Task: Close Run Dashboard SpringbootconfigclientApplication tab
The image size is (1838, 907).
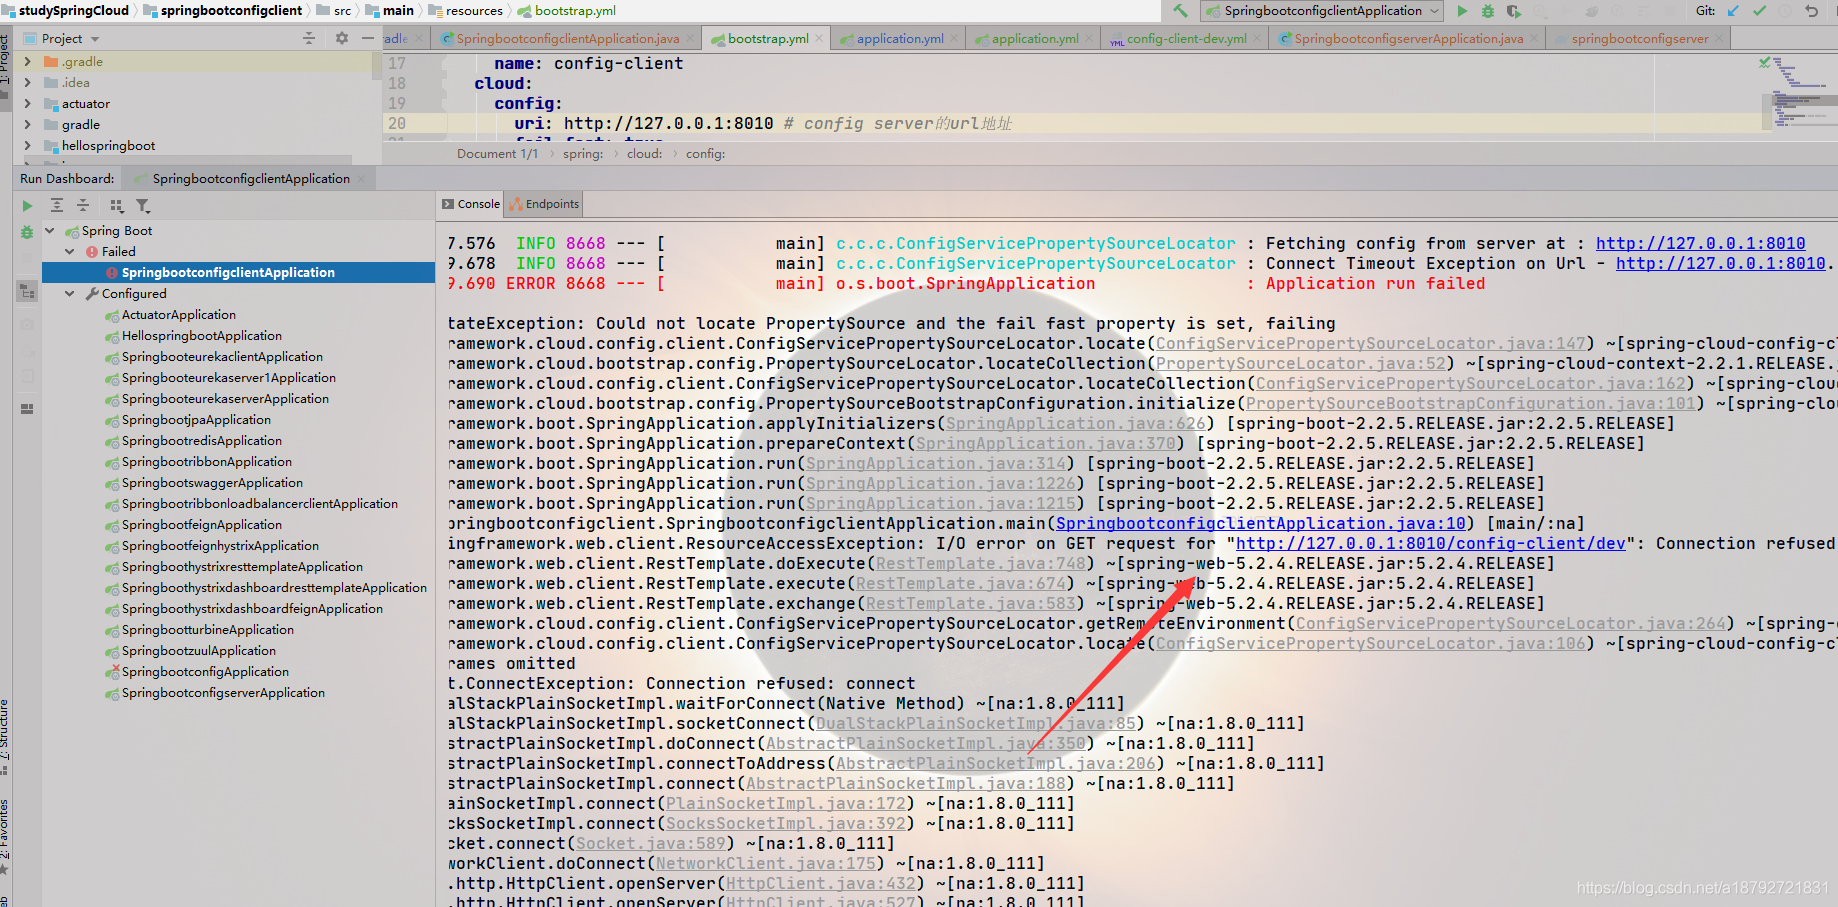Action: coord(361,179)
